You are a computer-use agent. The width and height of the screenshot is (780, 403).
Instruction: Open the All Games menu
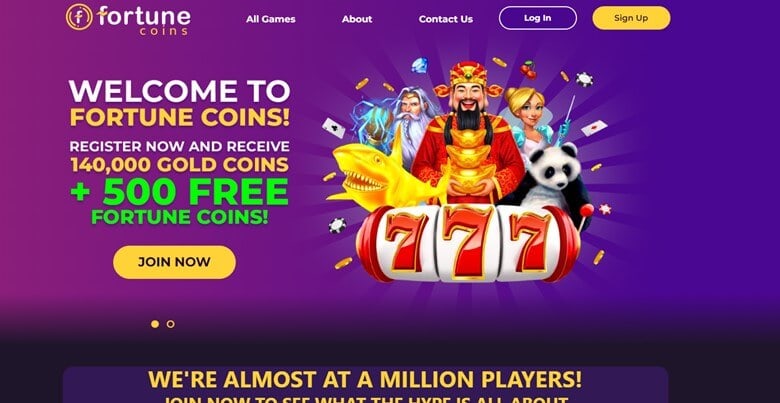(271, 19)
